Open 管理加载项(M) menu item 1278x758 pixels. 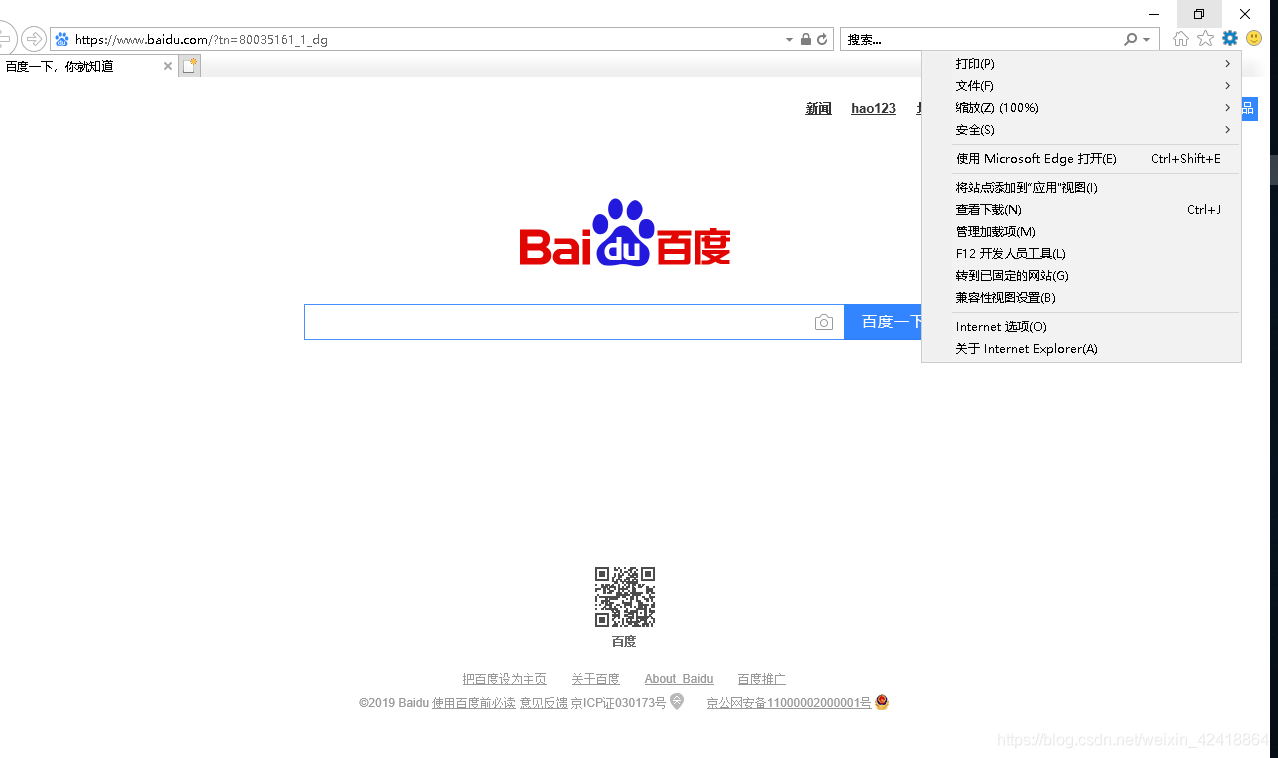click(1081, 231)
